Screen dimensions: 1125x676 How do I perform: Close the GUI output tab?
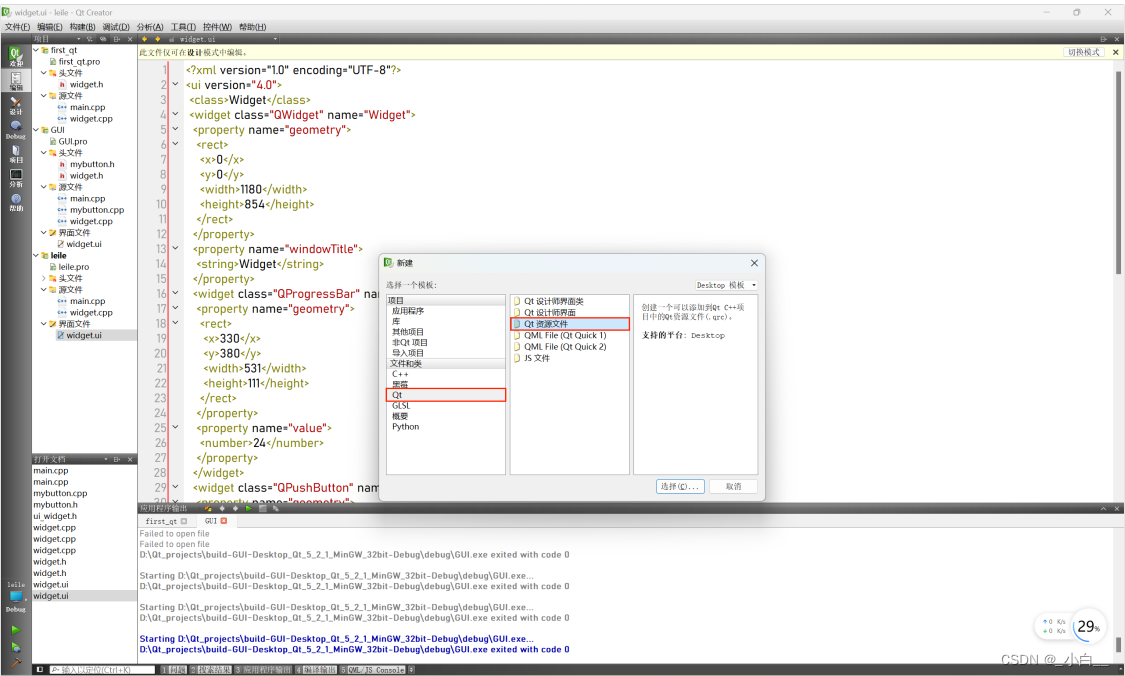224,521
